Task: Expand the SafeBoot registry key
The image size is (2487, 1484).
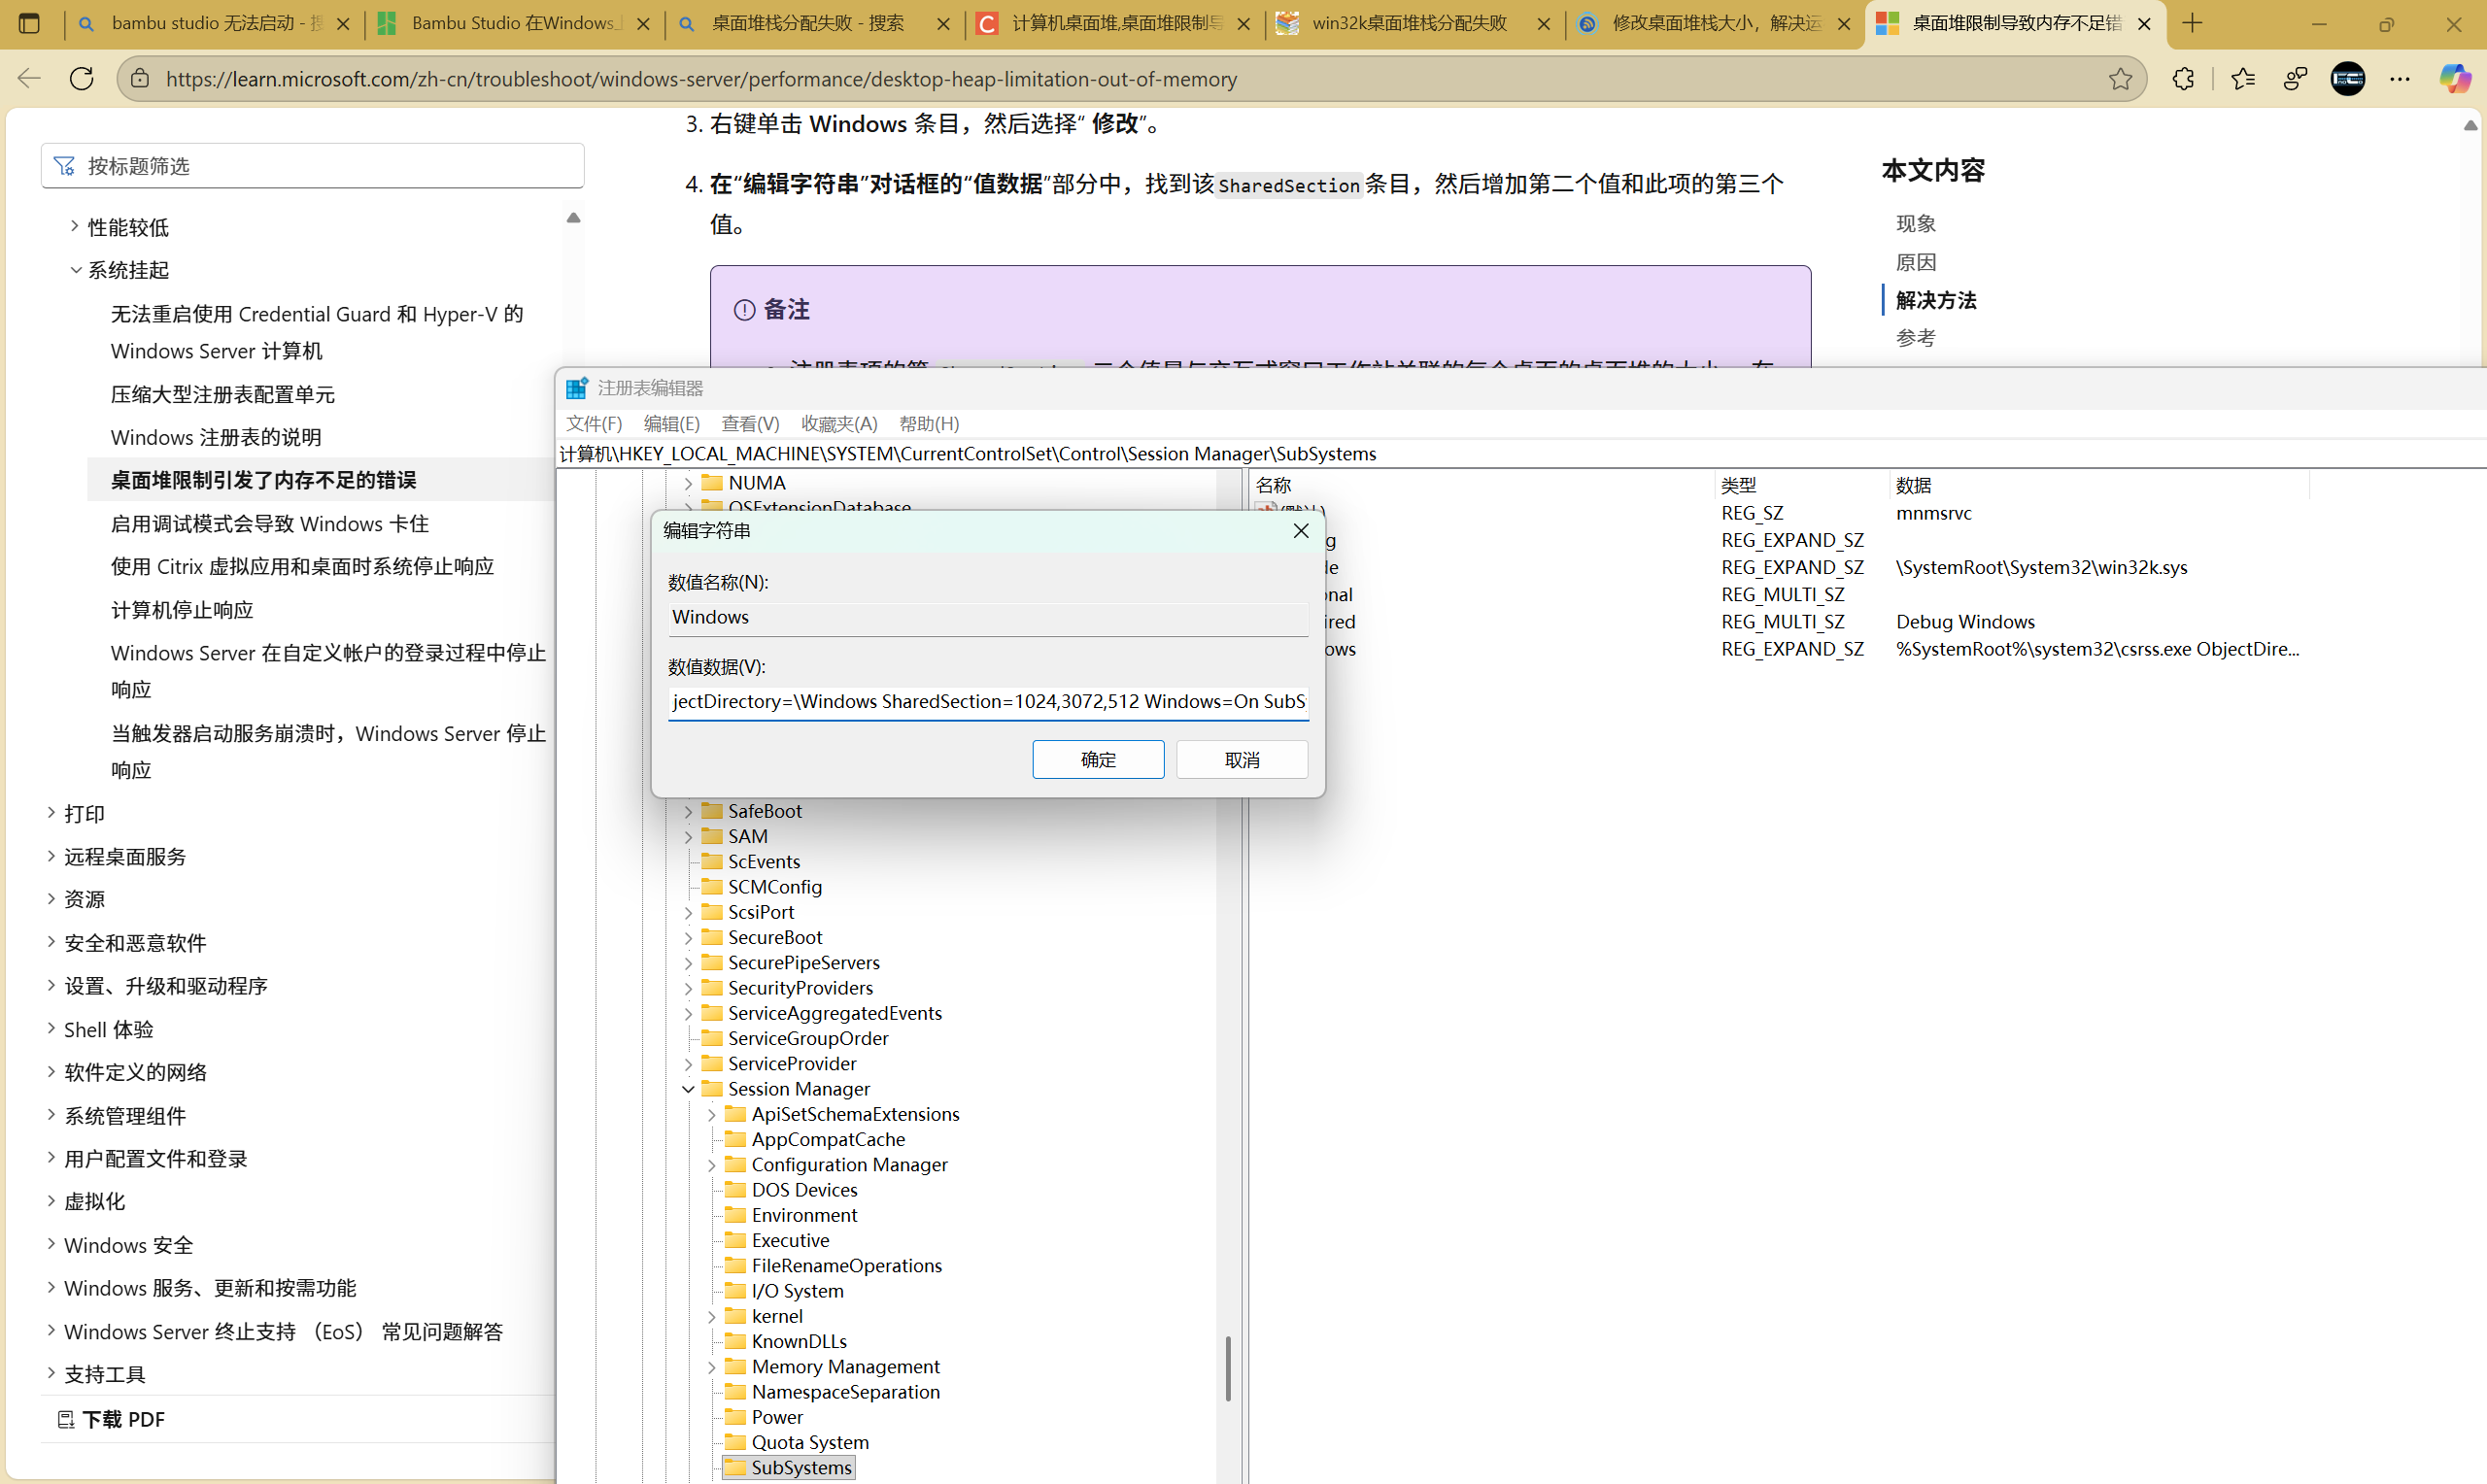Action: pos(688,811)
